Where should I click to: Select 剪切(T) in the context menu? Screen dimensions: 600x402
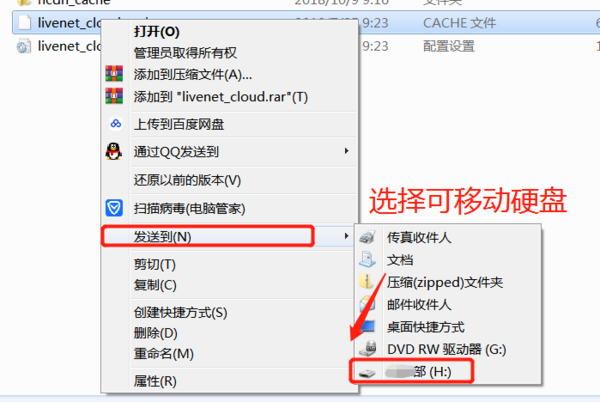coord(155,264)
